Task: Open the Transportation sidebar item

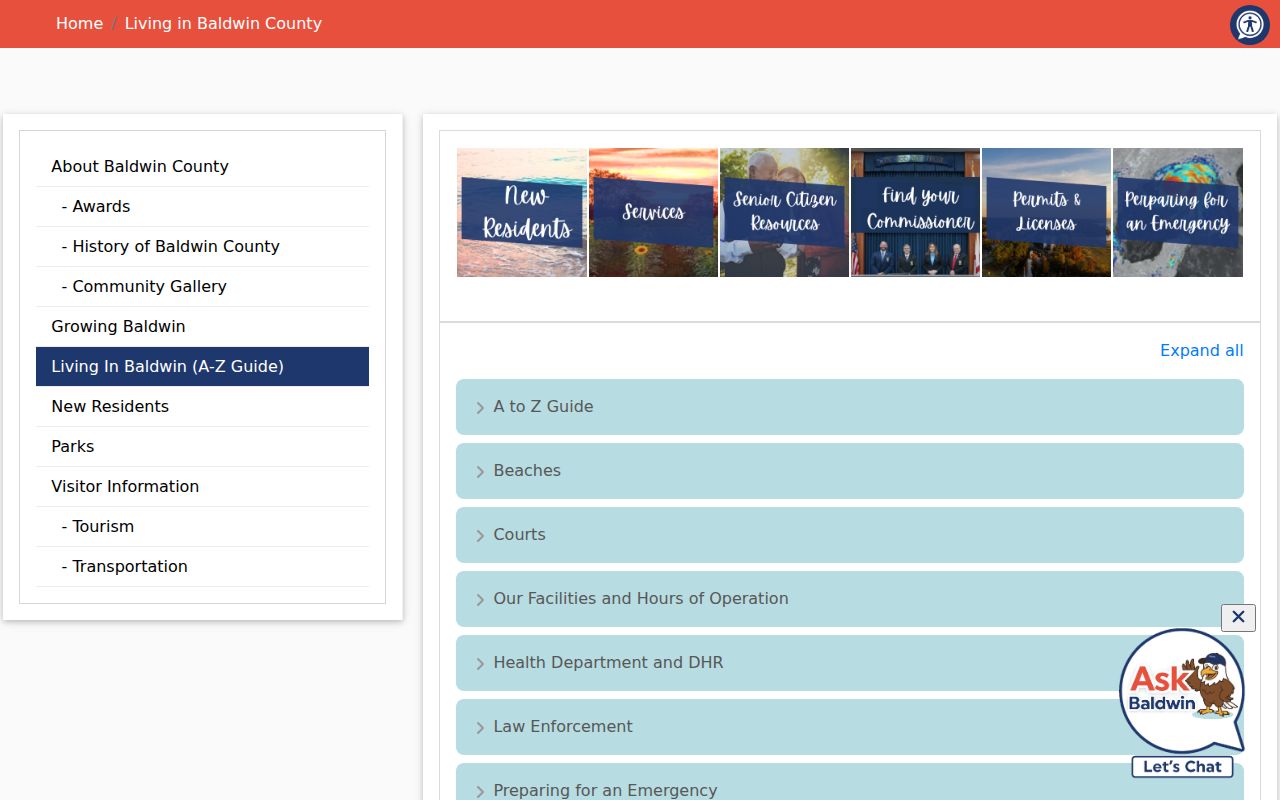Action: [x=202, y=567]
